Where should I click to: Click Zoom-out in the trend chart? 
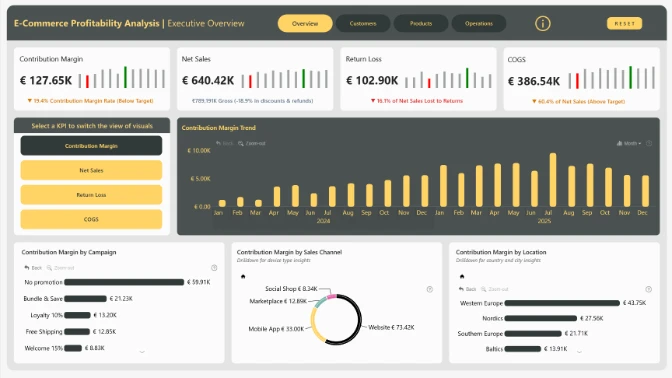[252, 143]
